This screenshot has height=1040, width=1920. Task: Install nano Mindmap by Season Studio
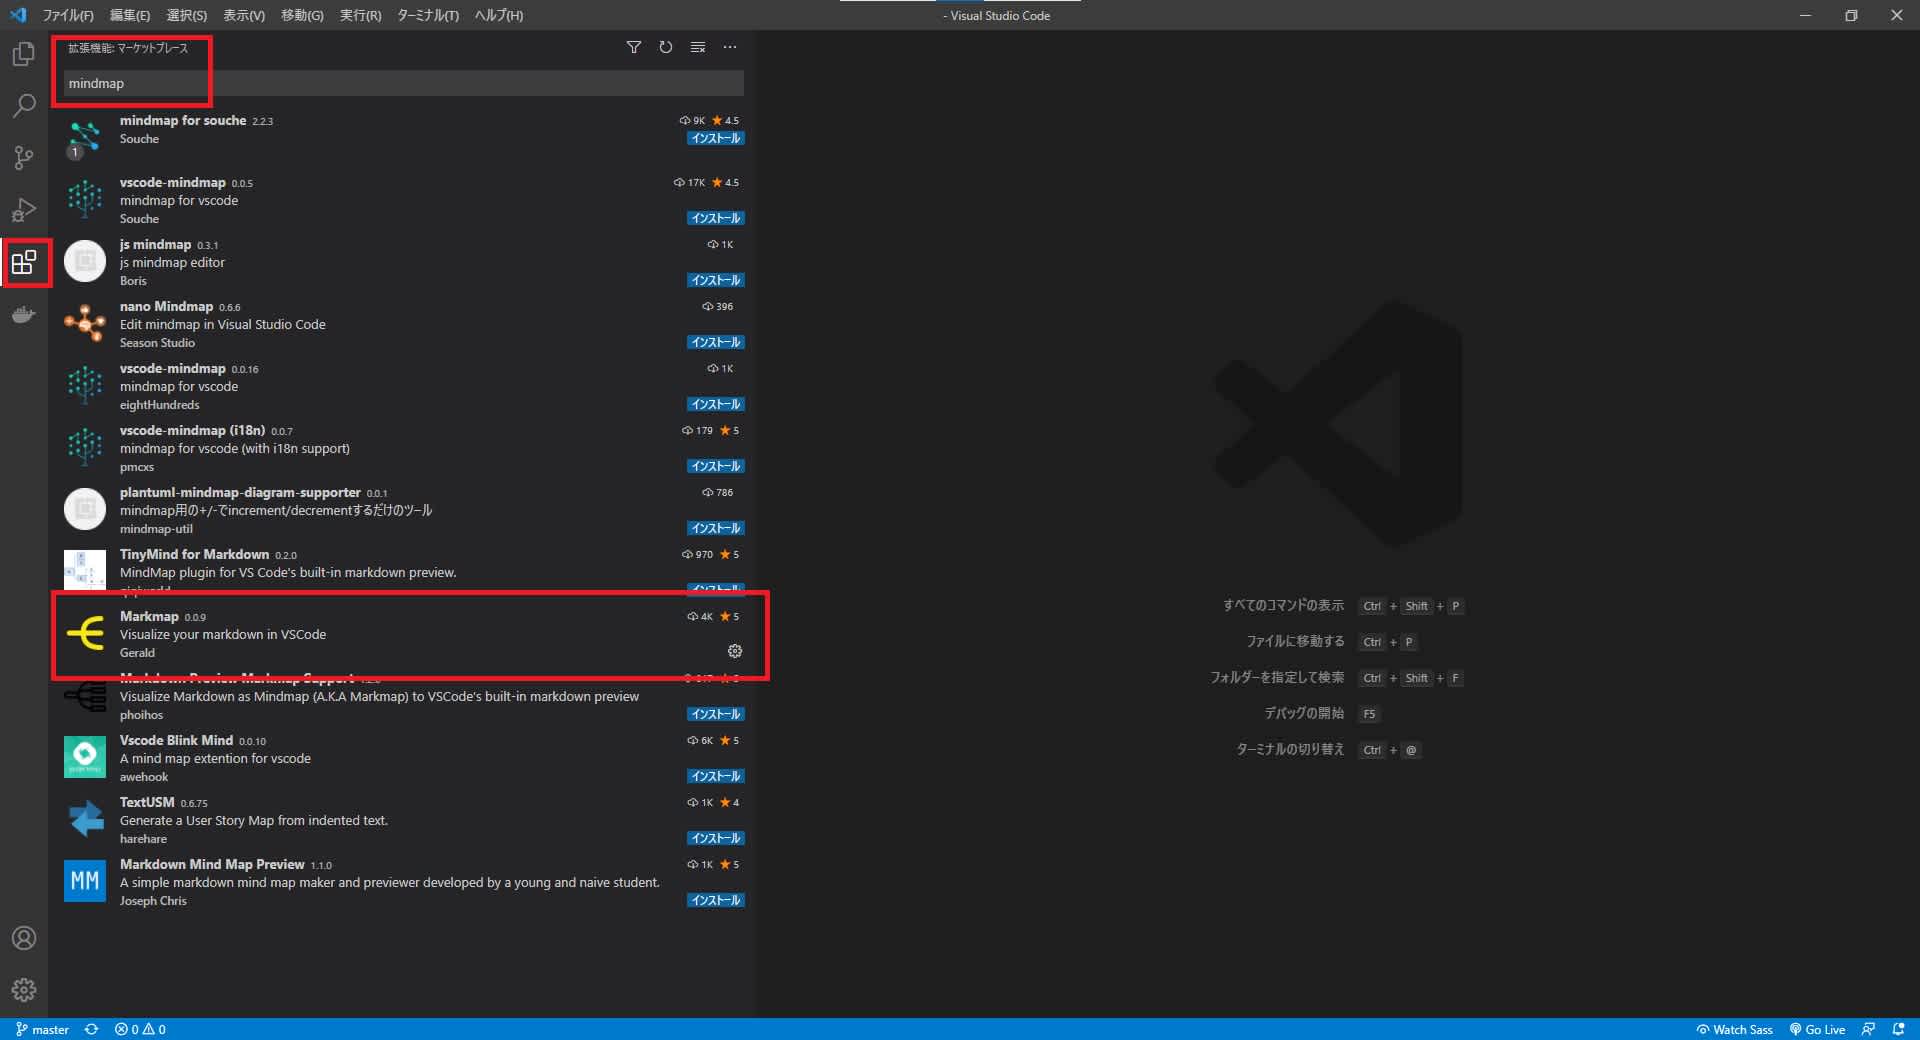716,342
